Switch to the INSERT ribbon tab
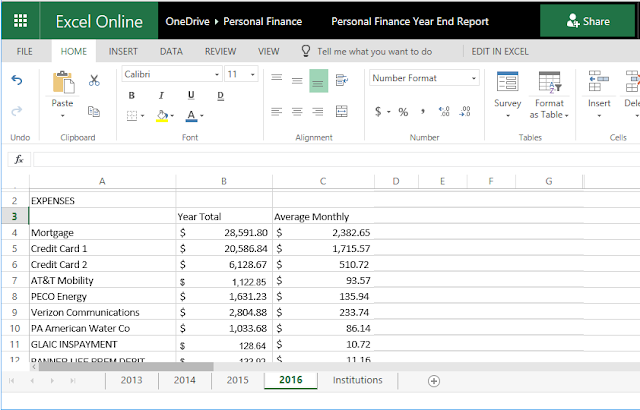Viewport: 640px width, 410px height. tap(123, 50)
